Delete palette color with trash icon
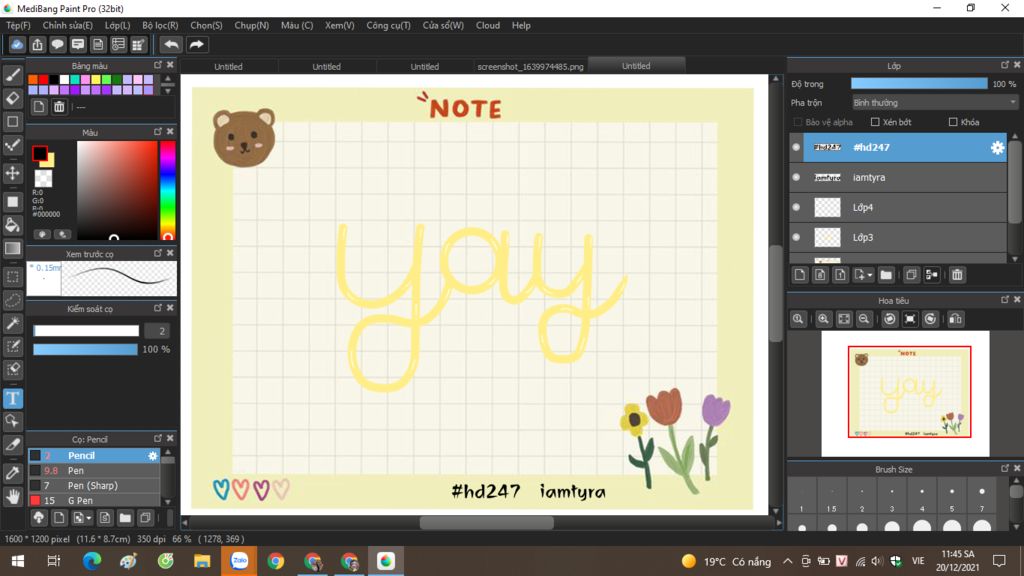 tap(59, 107)
